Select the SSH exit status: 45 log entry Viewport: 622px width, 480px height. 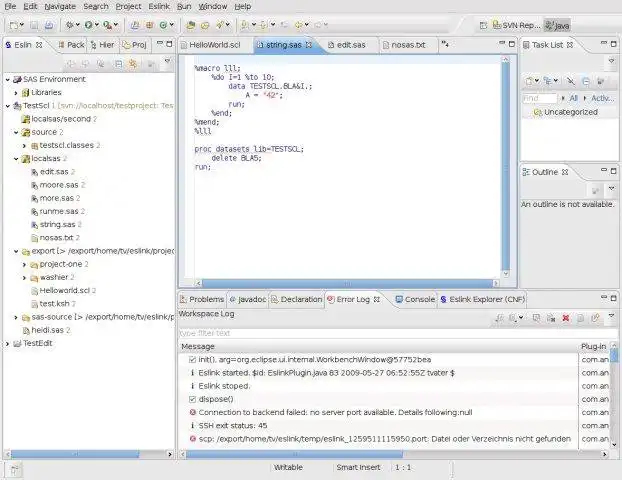pos(232,426)
